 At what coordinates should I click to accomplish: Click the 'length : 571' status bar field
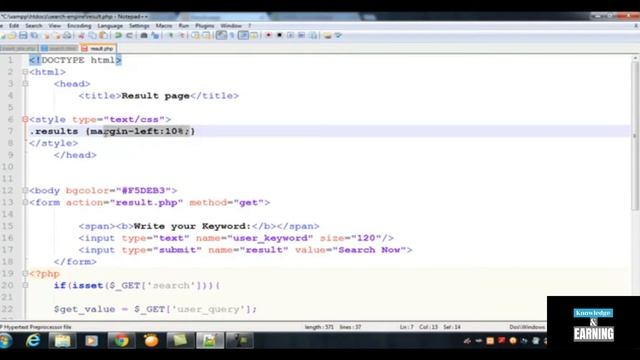tap(319, 327)
